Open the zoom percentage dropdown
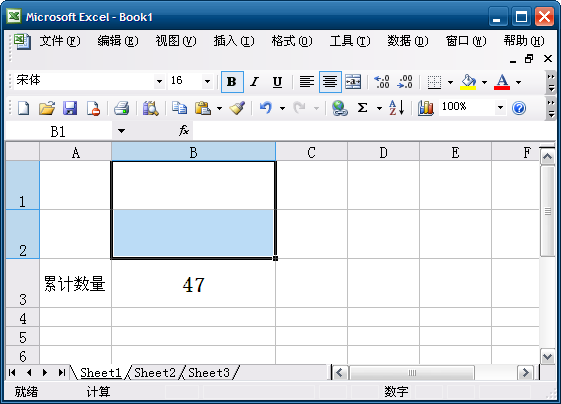This screenshot has height=404, width=561. pos(500,107)
